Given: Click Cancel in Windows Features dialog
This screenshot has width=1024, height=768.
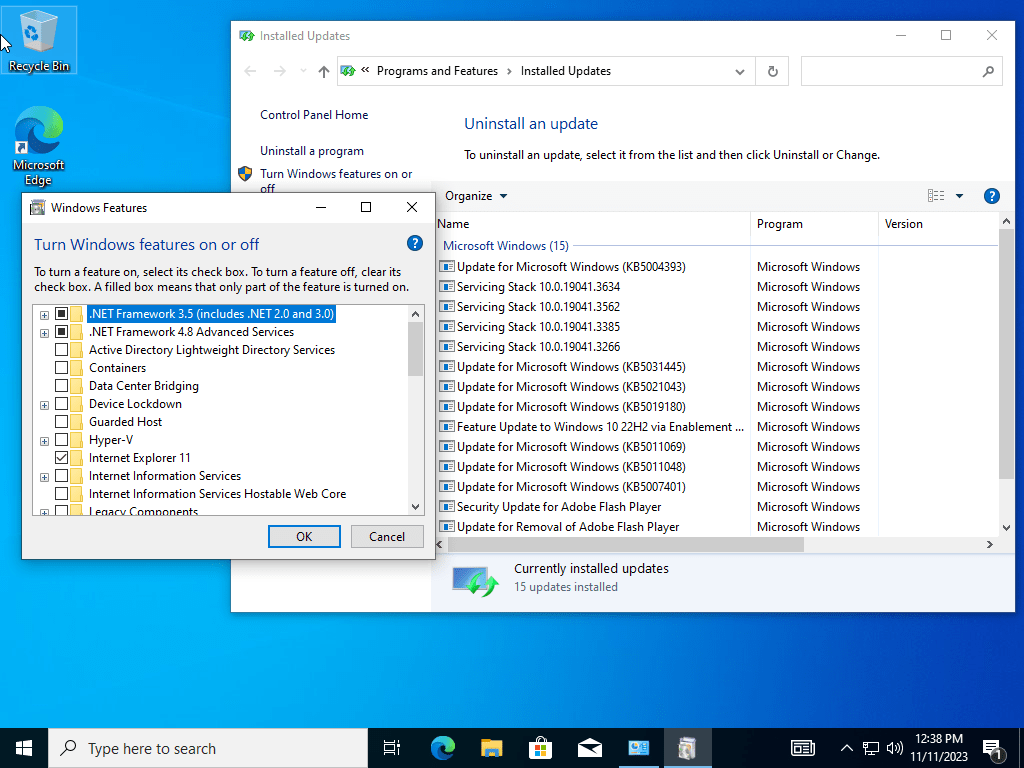Looking at the screenshot, I should (387, 537).
